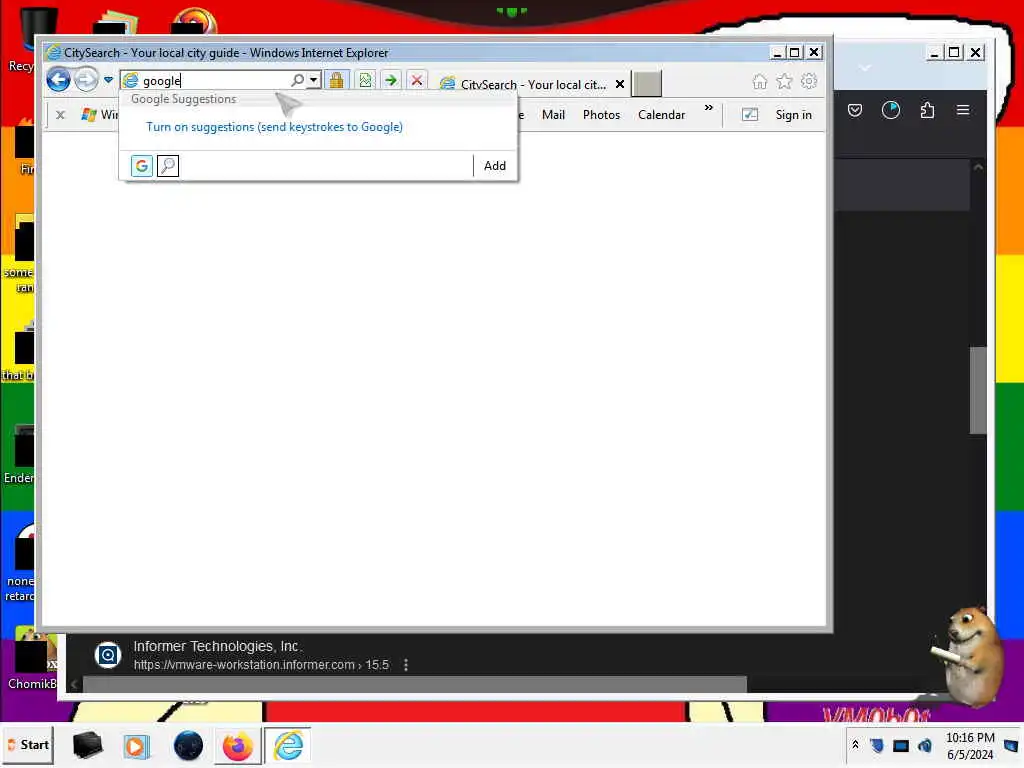Open Photos from the toolbar
Screen dimensions: 1024x768
601,115
